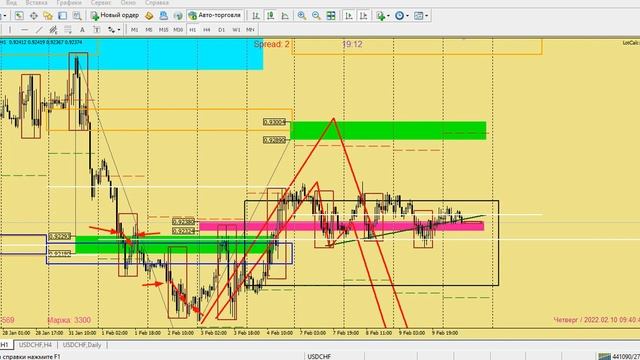This screenshot has height=360, width=640.
Task: Switch to the USDCHF,H4 chart tab
Action: (36, 345)
